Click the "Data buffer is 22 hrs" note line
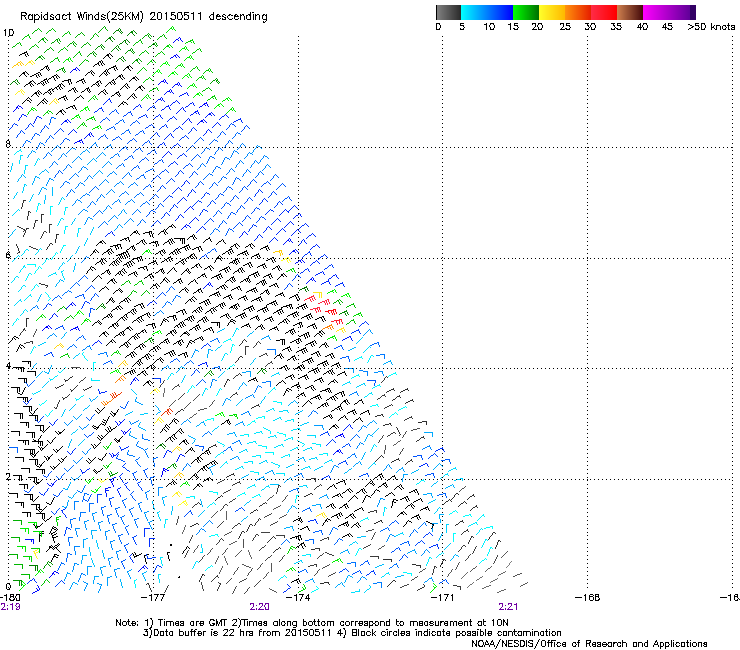The image size is (740, 650). tap(352, 633)
